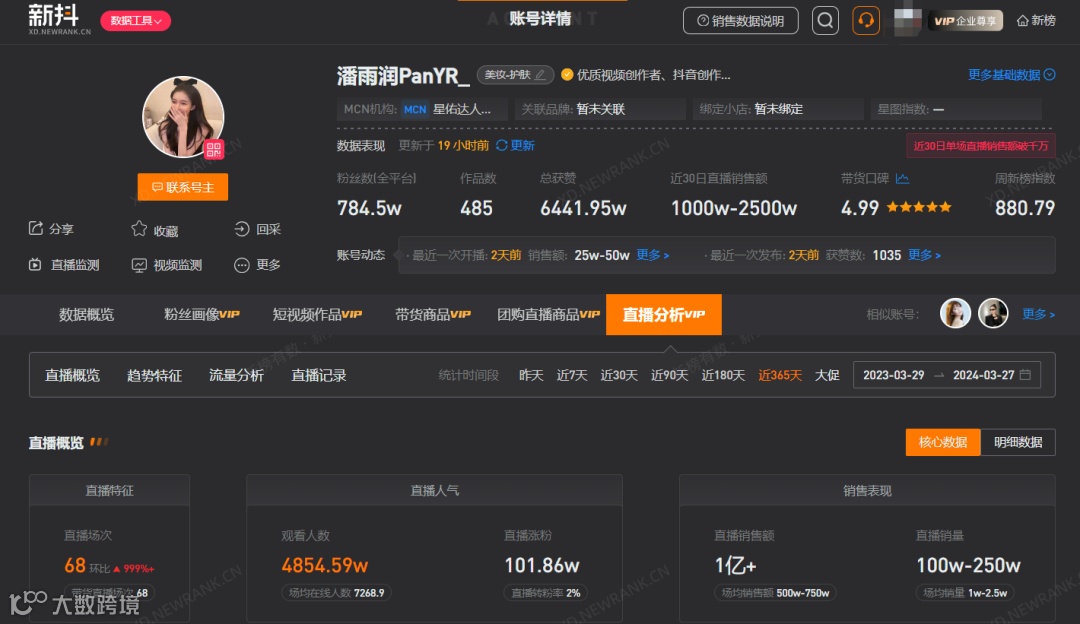
Task: Select 大促 time range
Action: pos(827,375)
